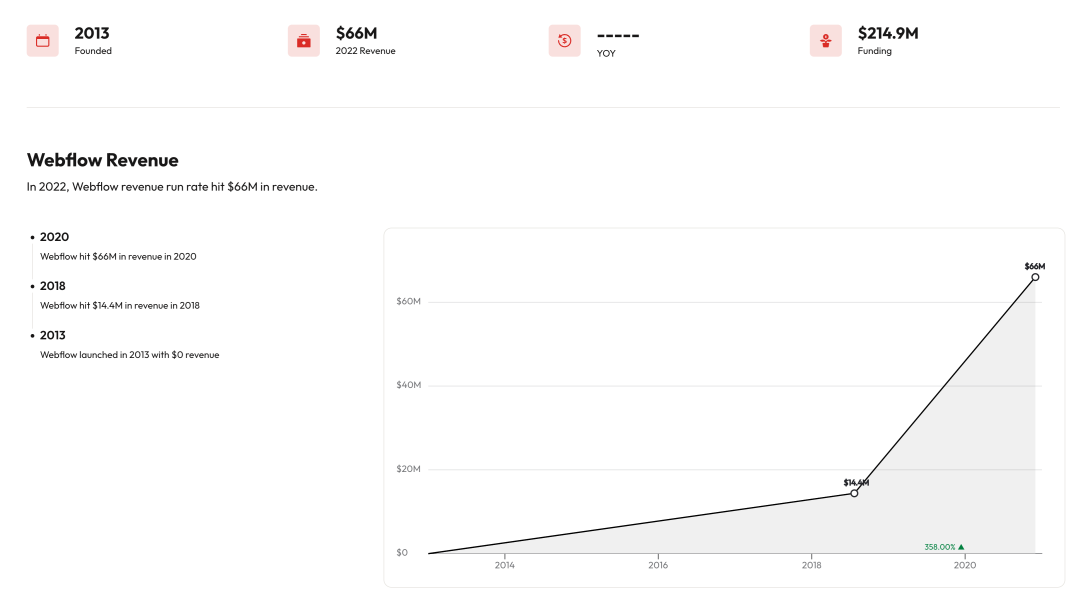Click the Webflow Revenue heading
The width and height of the screenshot is (1080, 600).
(103, 160)
